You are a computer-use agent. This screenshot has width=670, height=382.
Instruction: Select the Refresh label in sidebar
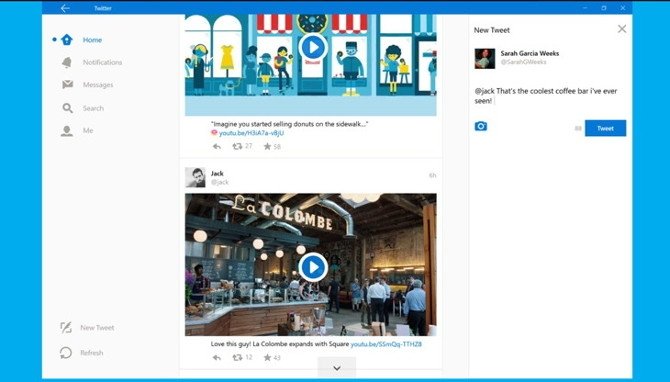[x=92, y=353]
